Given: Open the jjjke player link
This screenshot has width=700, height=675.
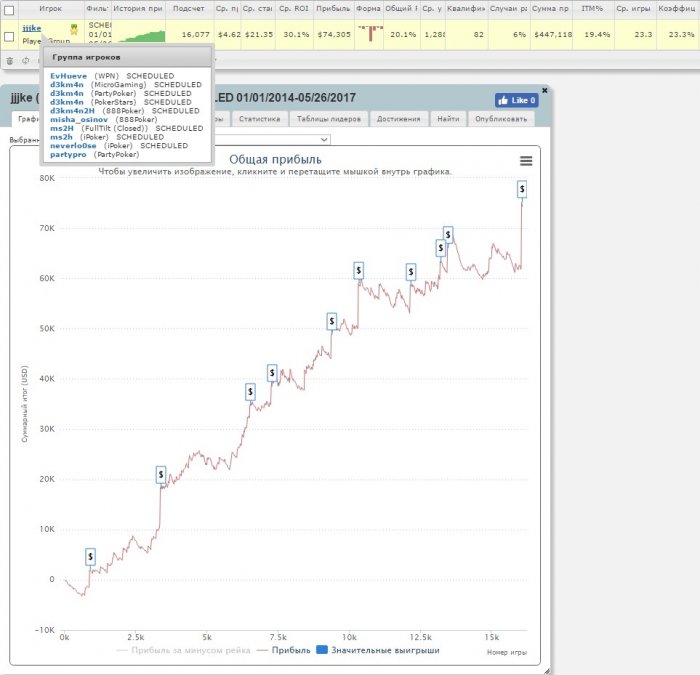Looking at the screenshot, I should click(32, 28).
